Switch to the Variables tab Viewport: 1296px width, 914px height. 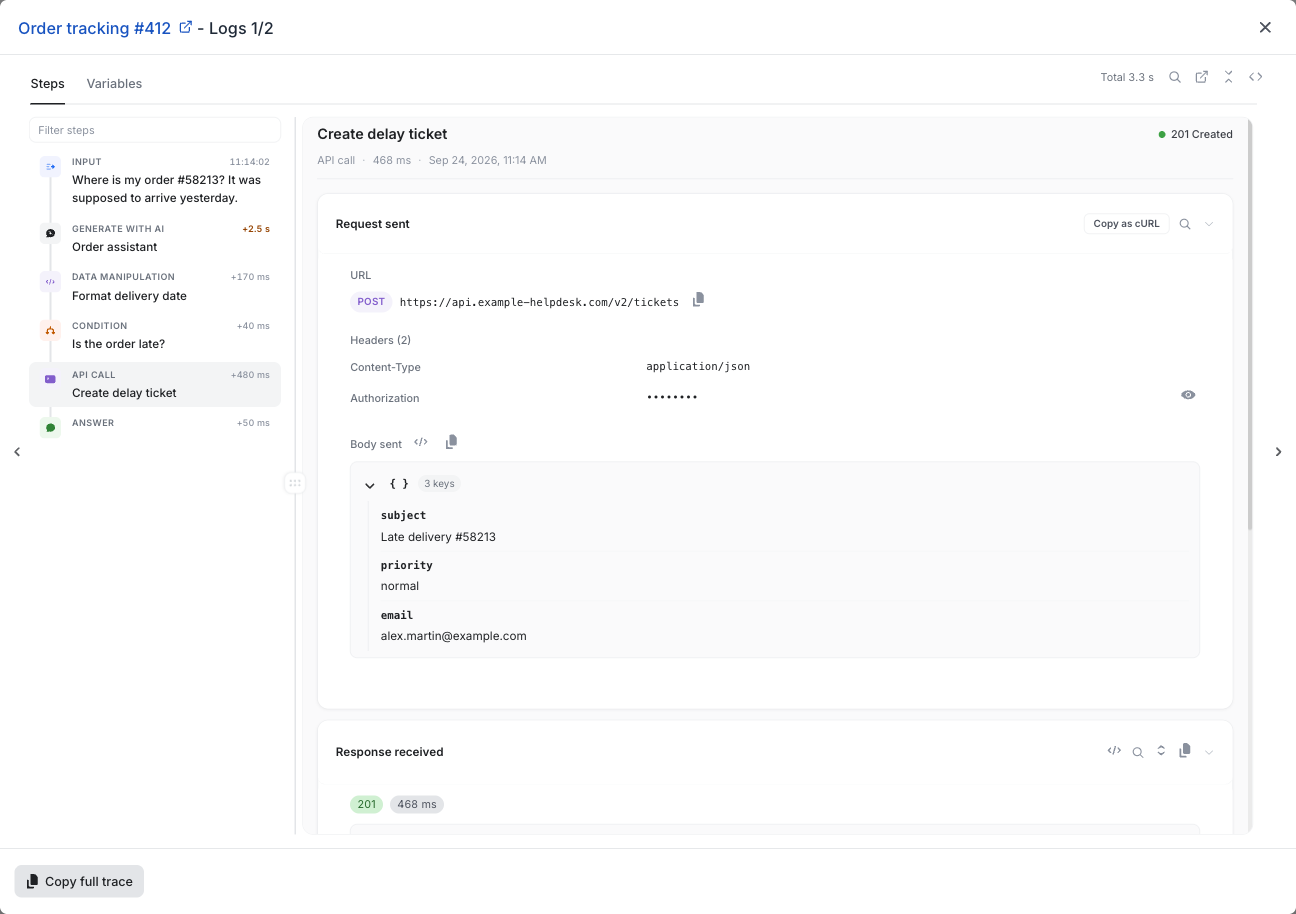(x=114, y=84)
